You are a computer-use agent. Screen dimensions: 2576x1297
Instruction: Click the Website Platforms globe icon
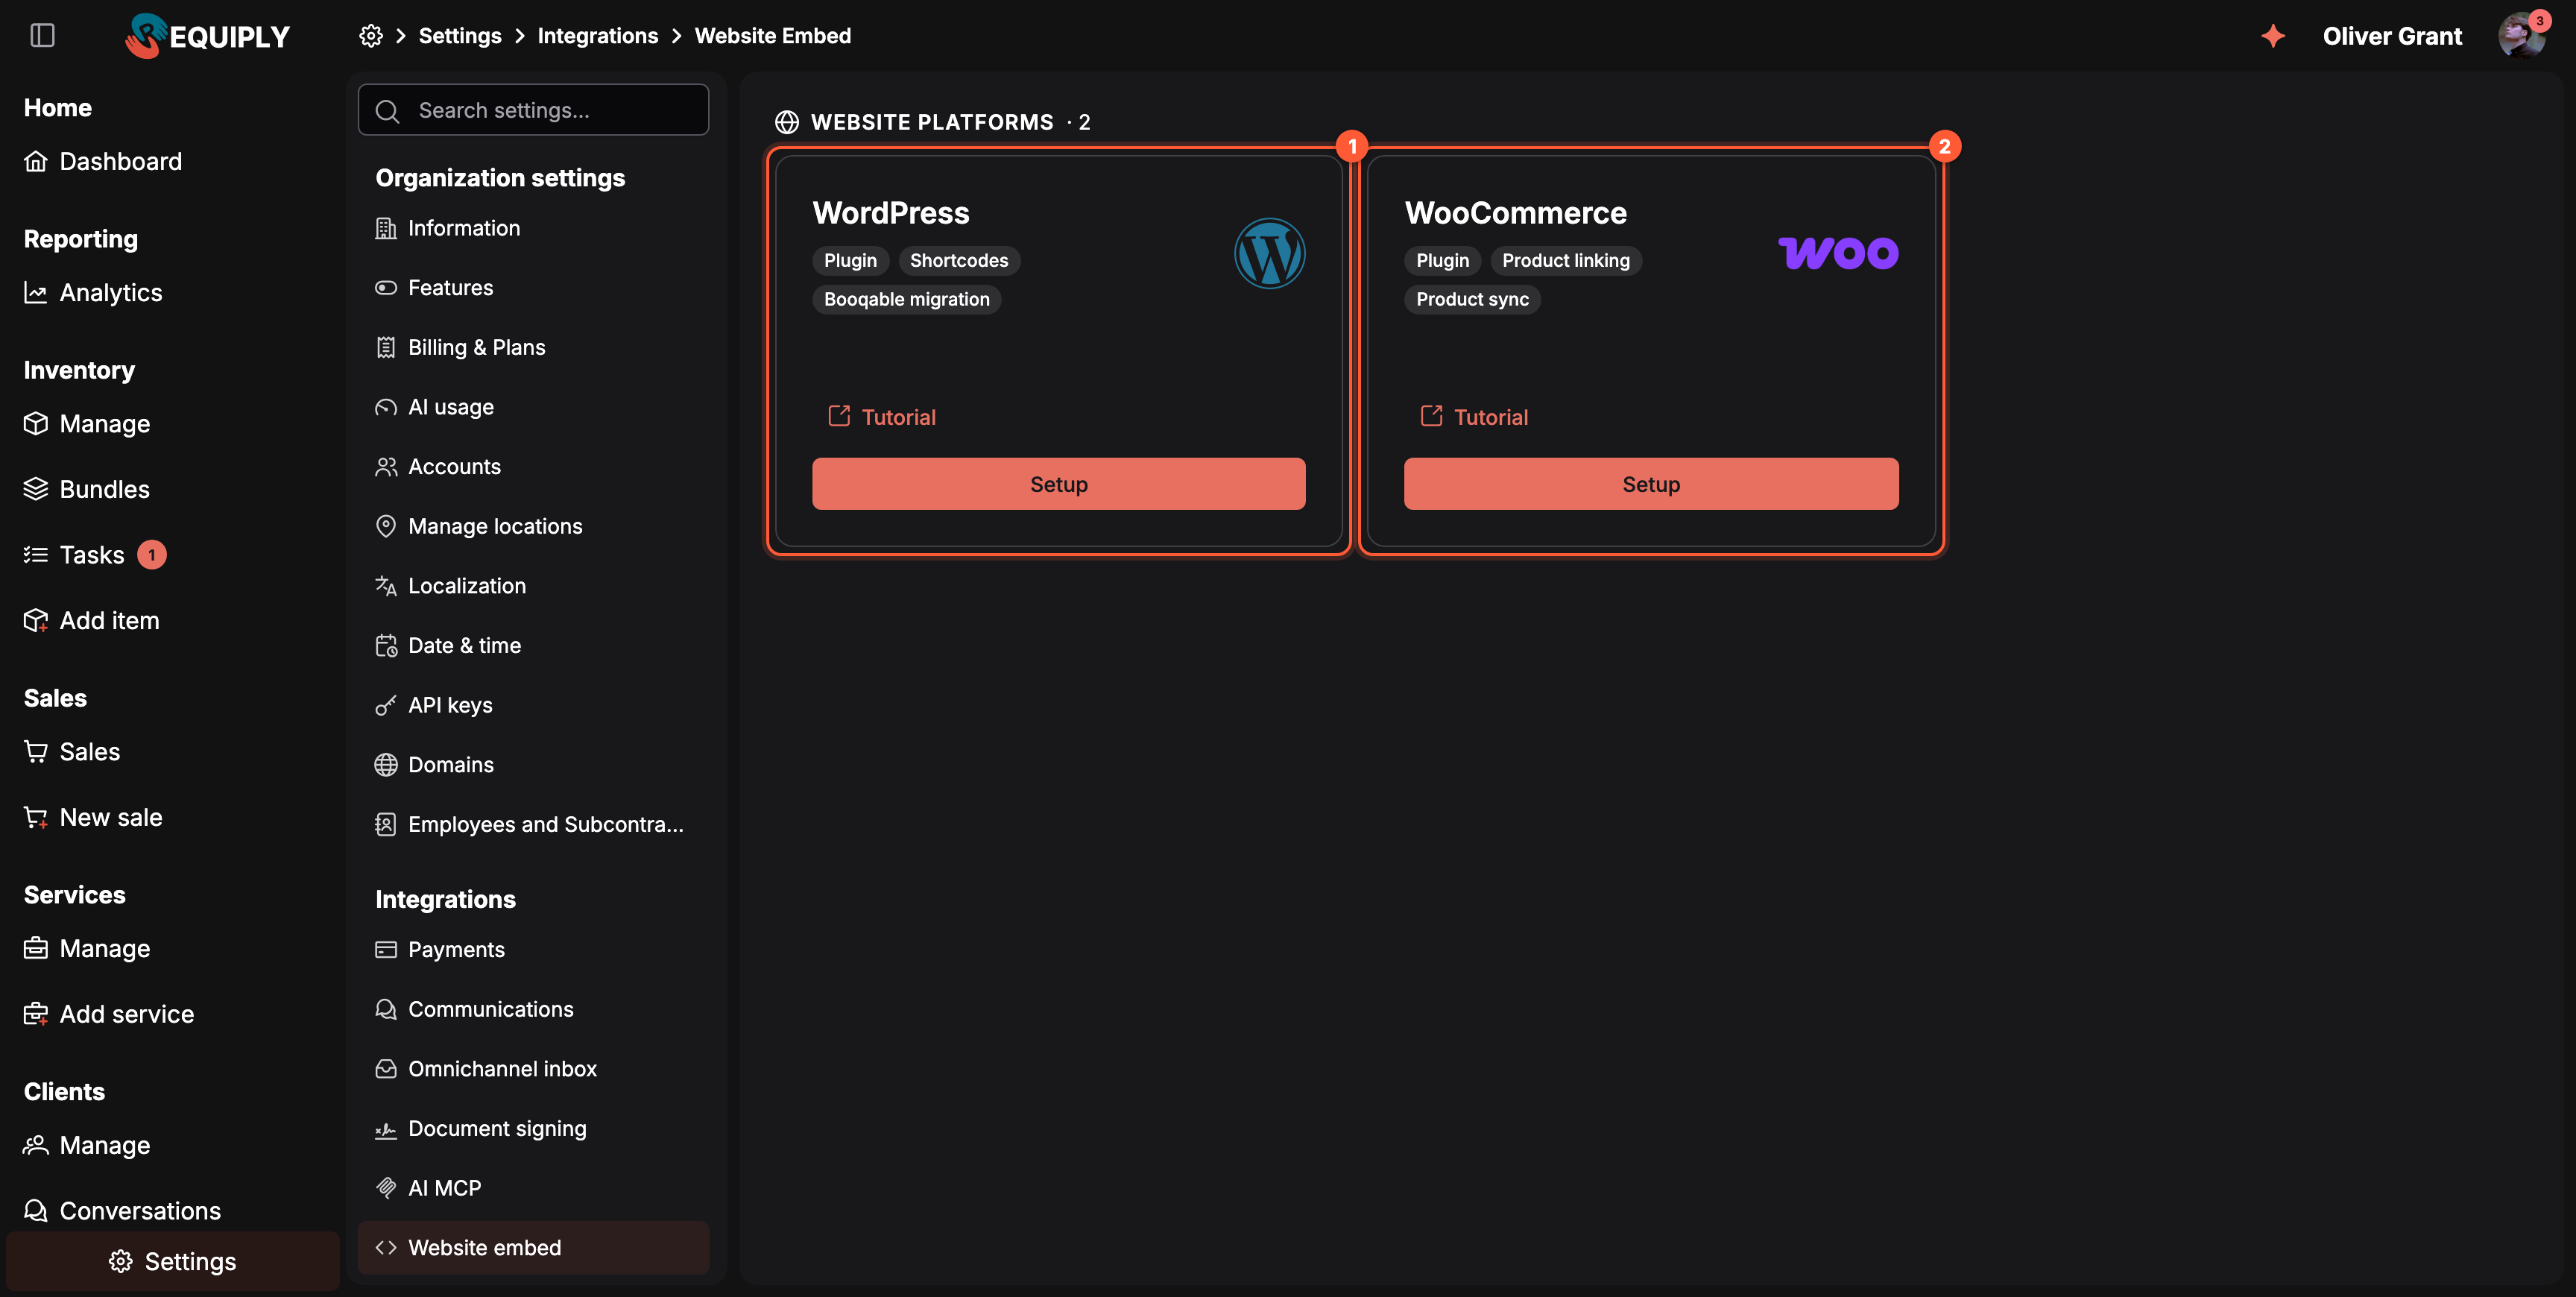click(x=787, y=122)
